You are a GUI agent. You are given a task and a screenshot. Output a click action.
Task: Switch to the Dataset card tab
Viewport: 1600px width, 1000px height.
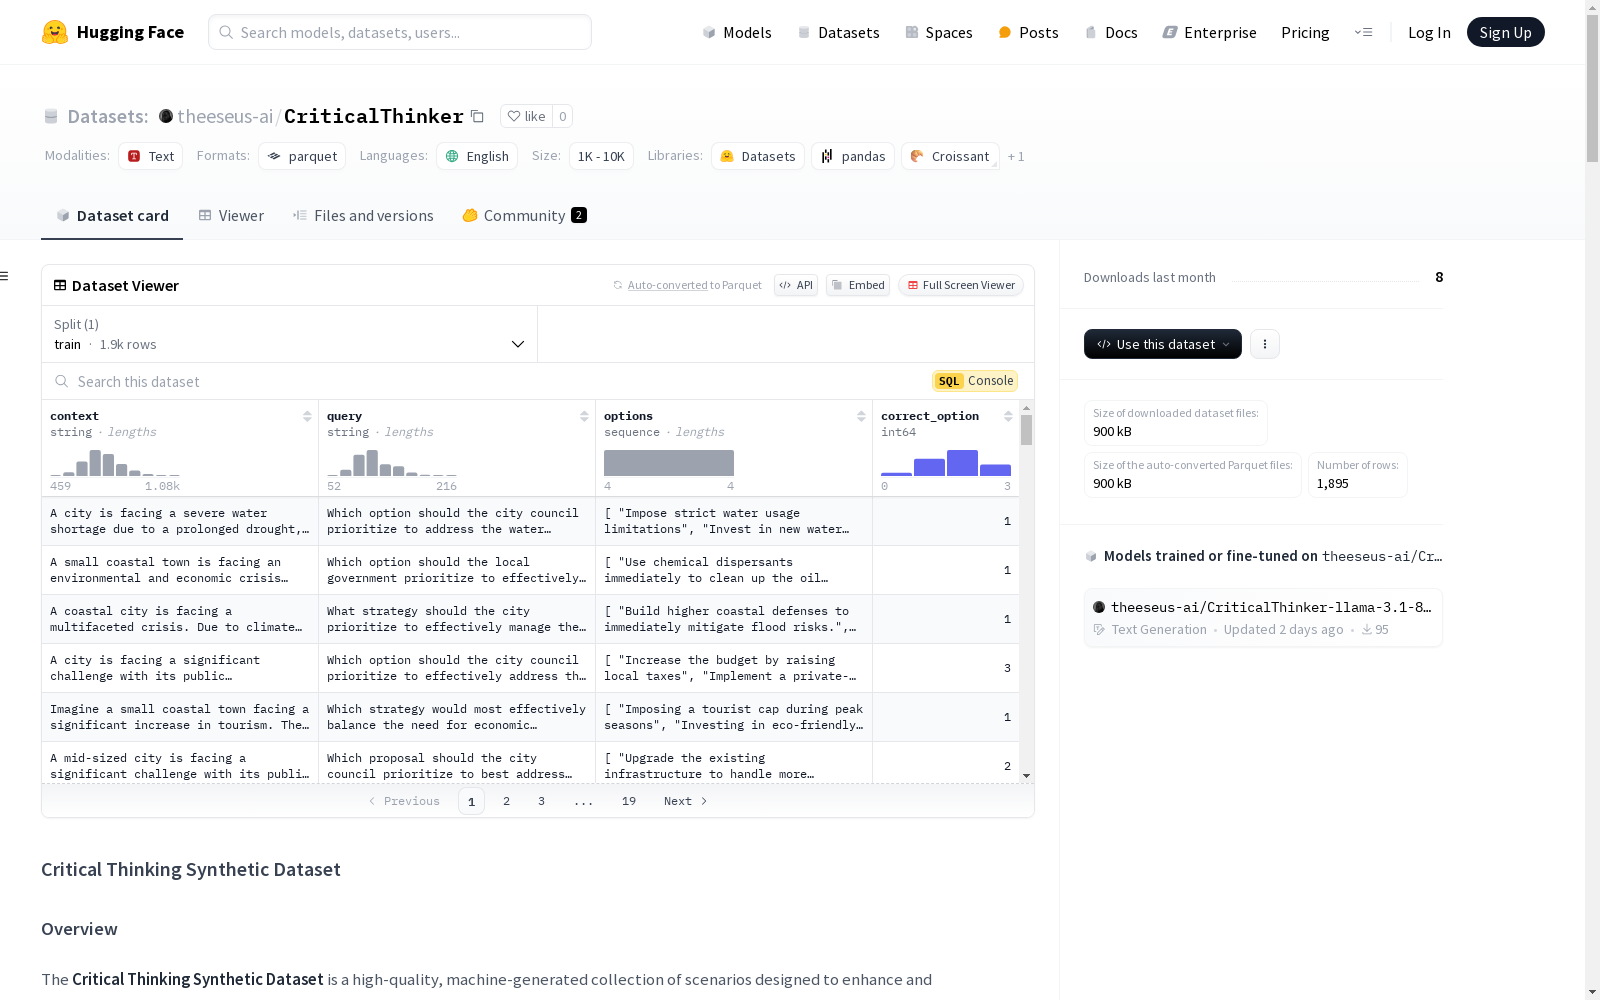click(x=112, y=216)
